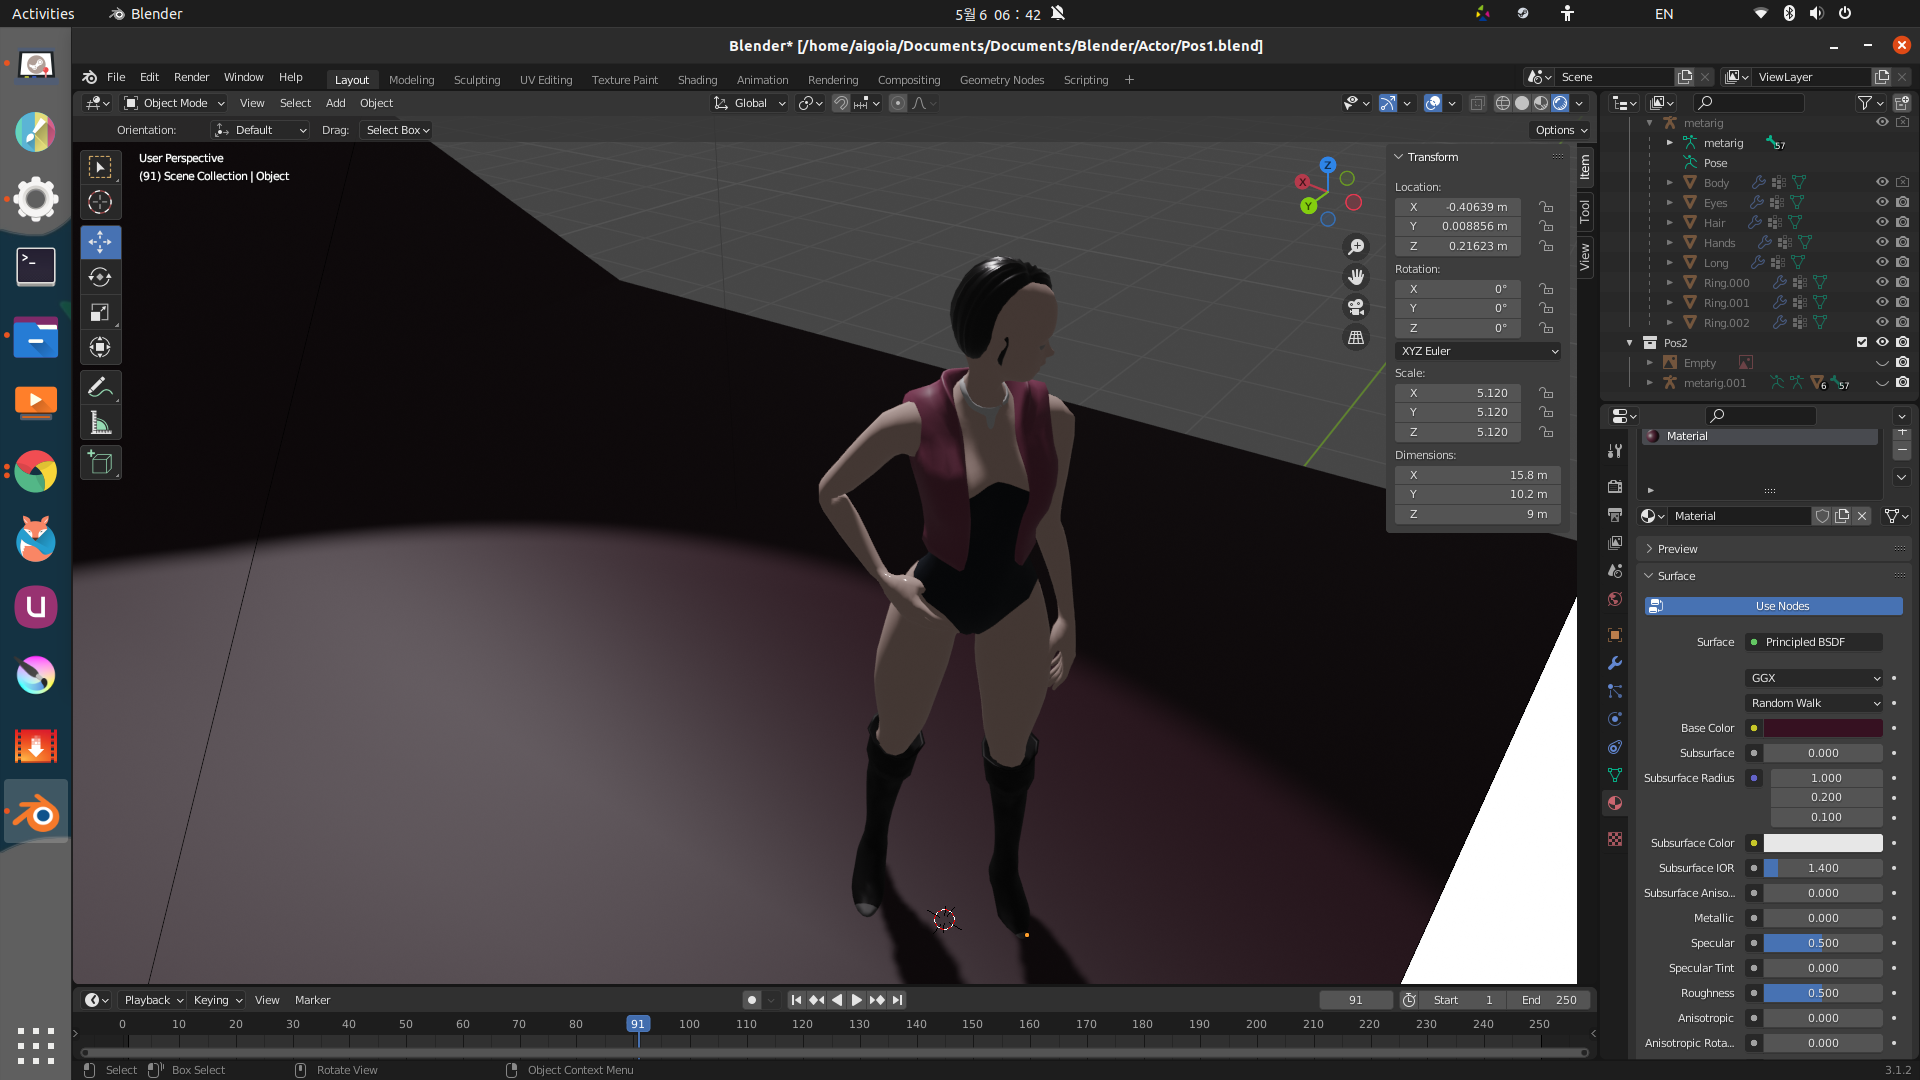Toggle camera view icon

click(1356, 307)
